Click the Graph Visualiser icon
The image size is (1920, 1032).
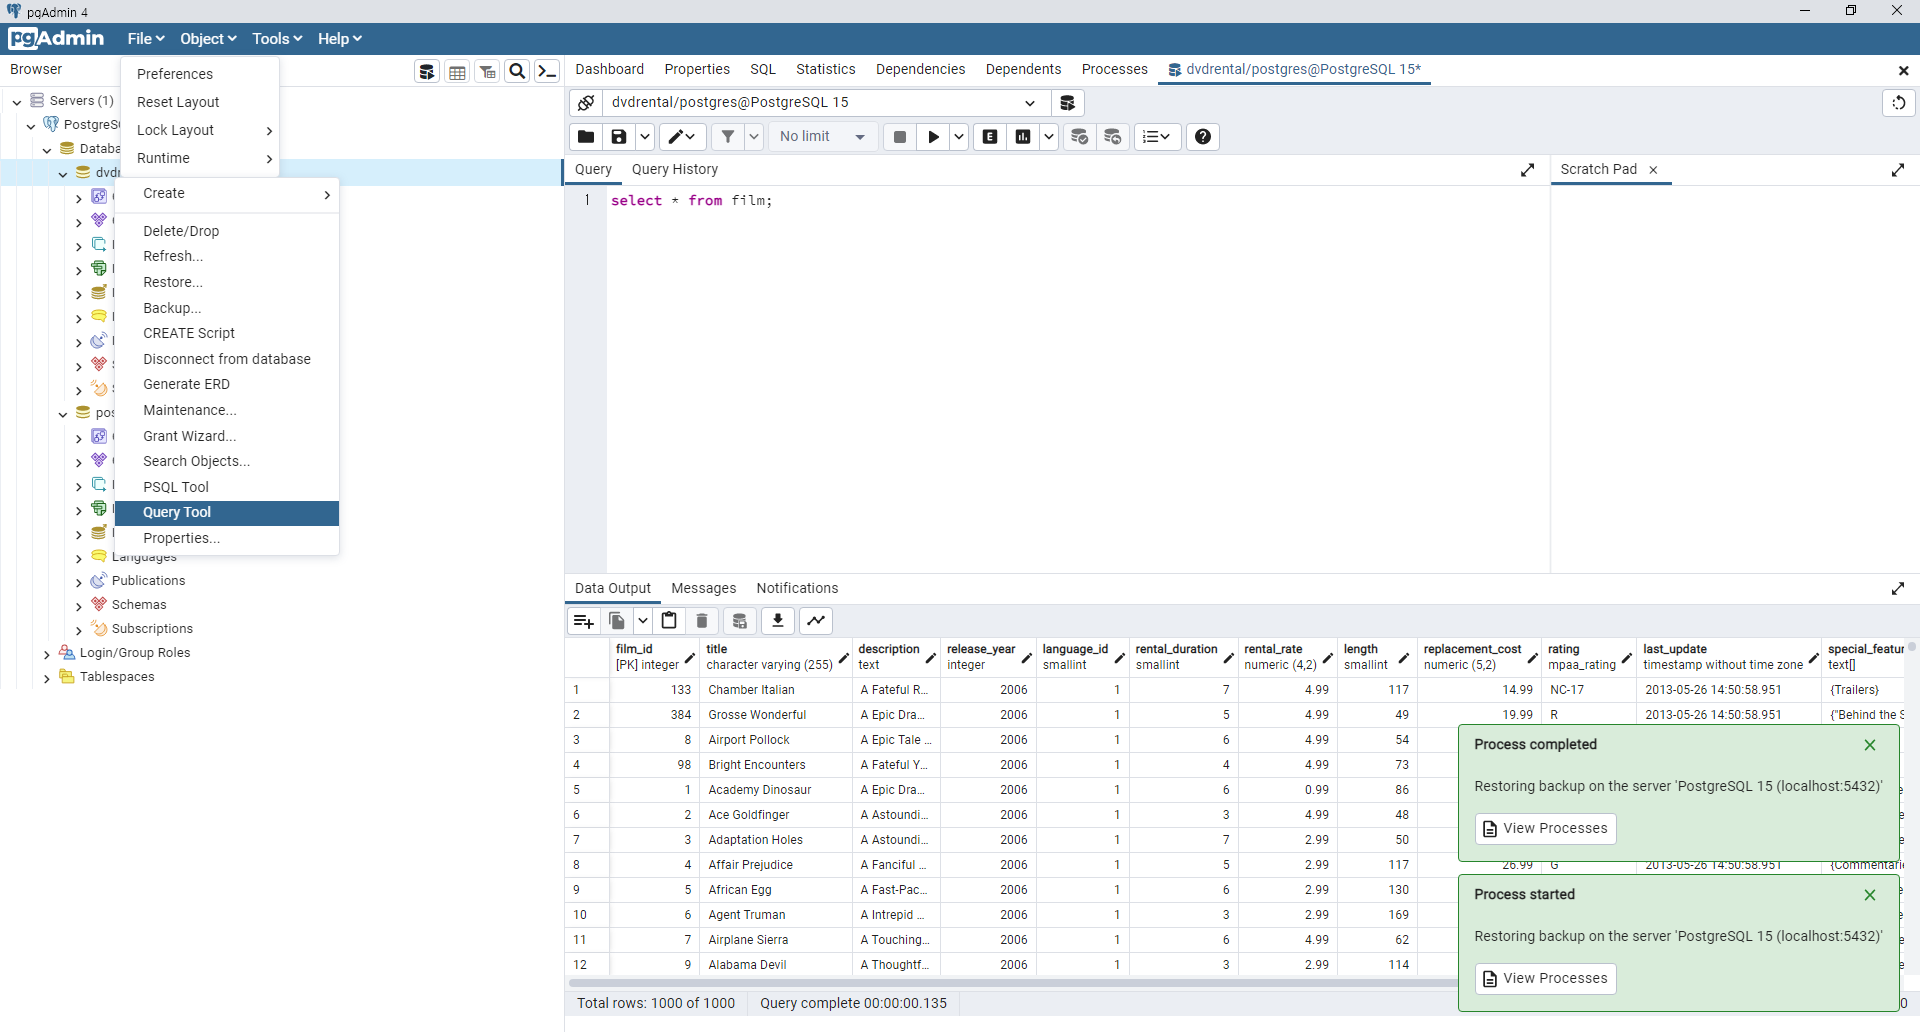[816, 621]
